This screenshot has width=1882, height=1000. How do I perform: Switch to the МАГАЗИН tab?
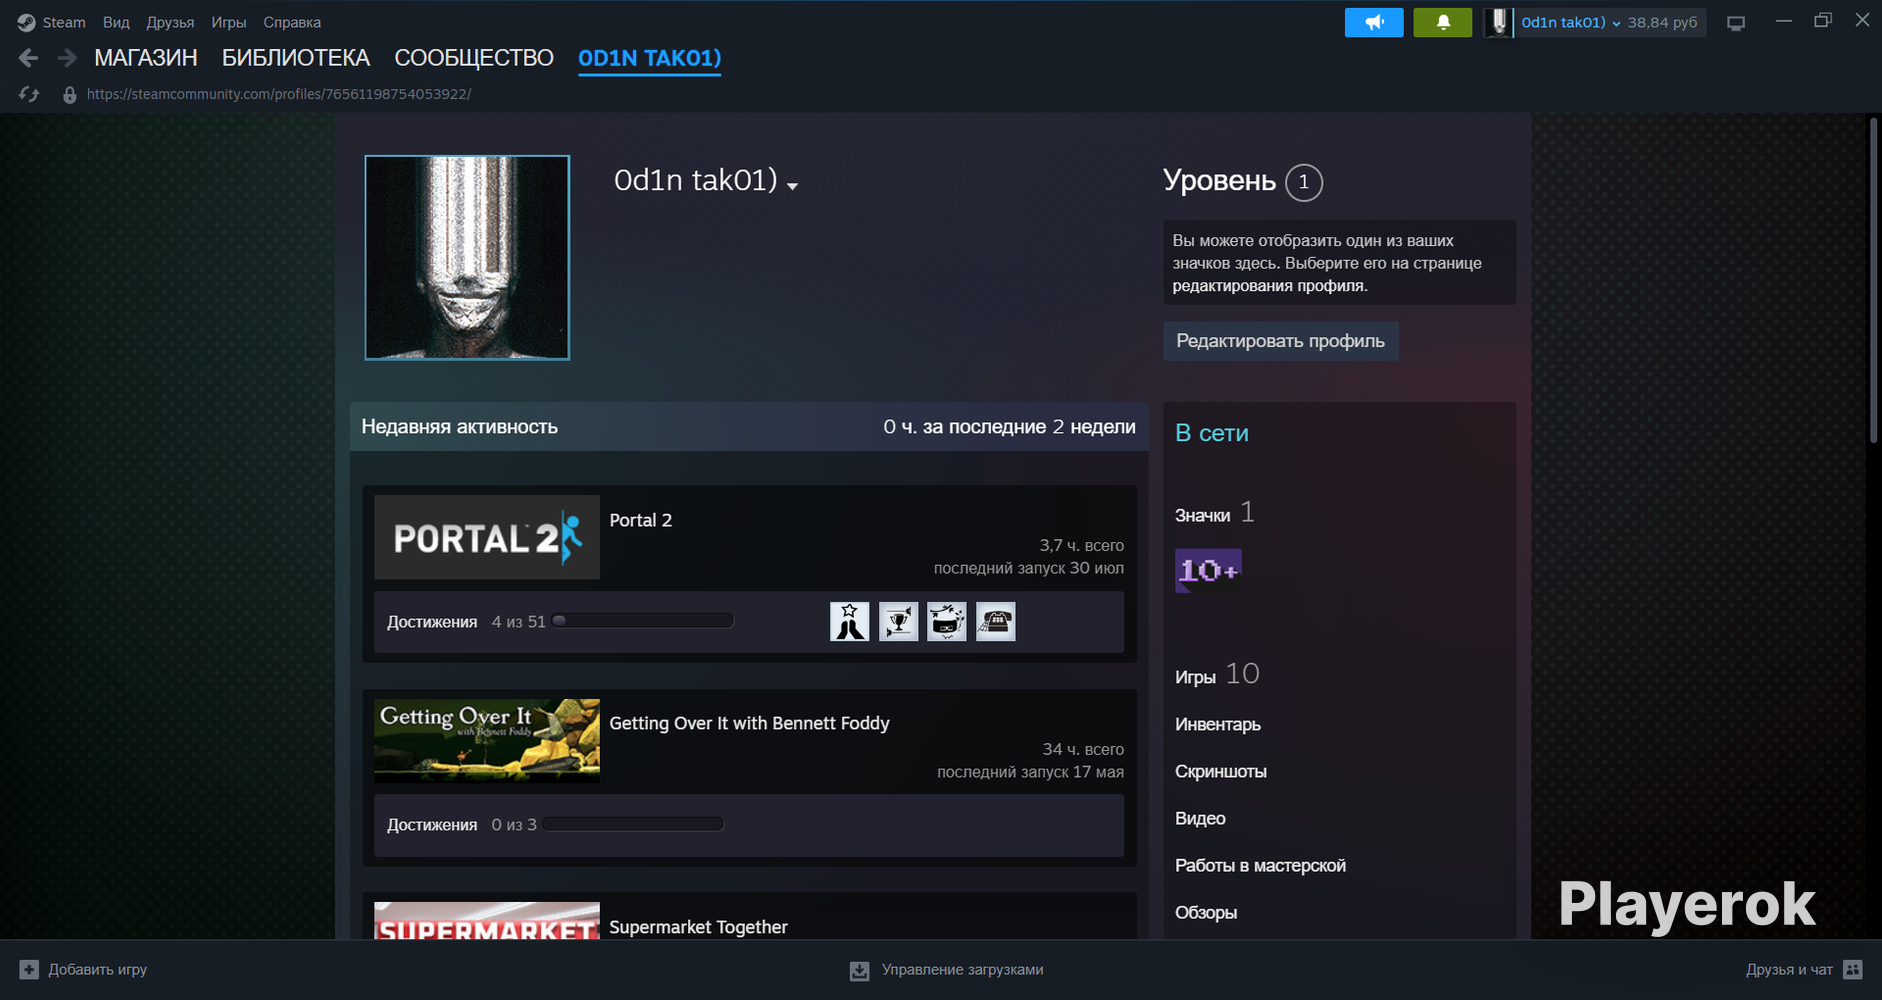(146, 58)
